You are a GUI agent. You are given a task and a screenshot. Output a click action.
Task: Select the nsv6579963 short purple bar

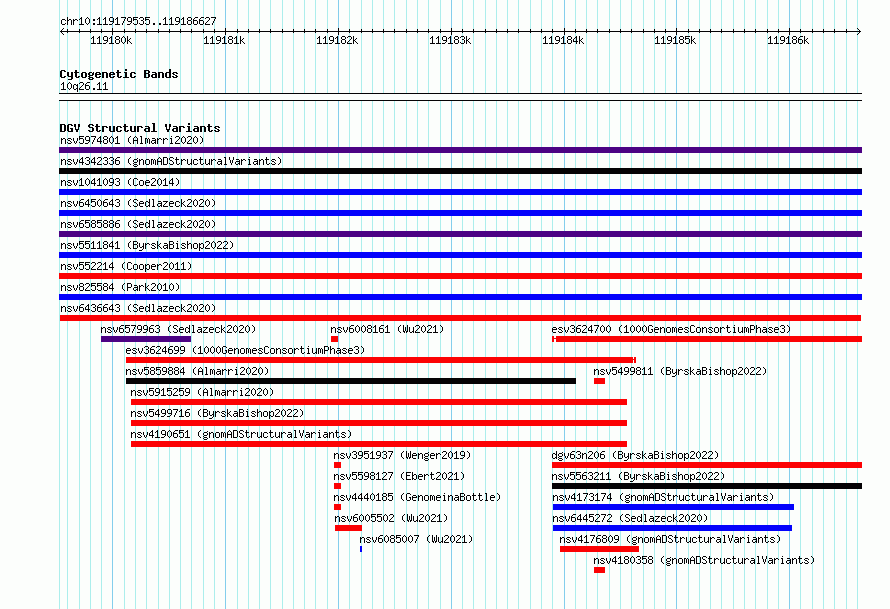pyautogui.click(x=146, y=339)
